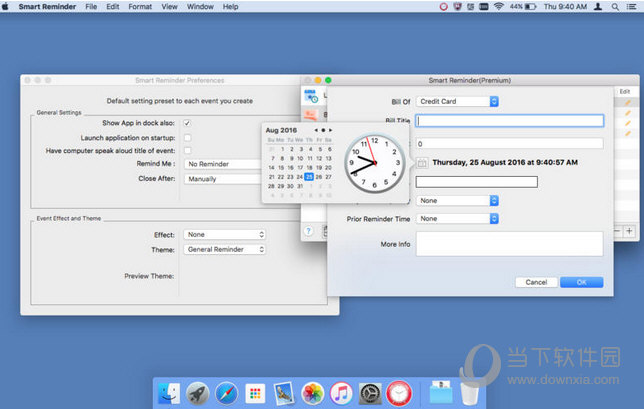
Task: Open the Edit menu in the menu bar
Action: (113, 7)
